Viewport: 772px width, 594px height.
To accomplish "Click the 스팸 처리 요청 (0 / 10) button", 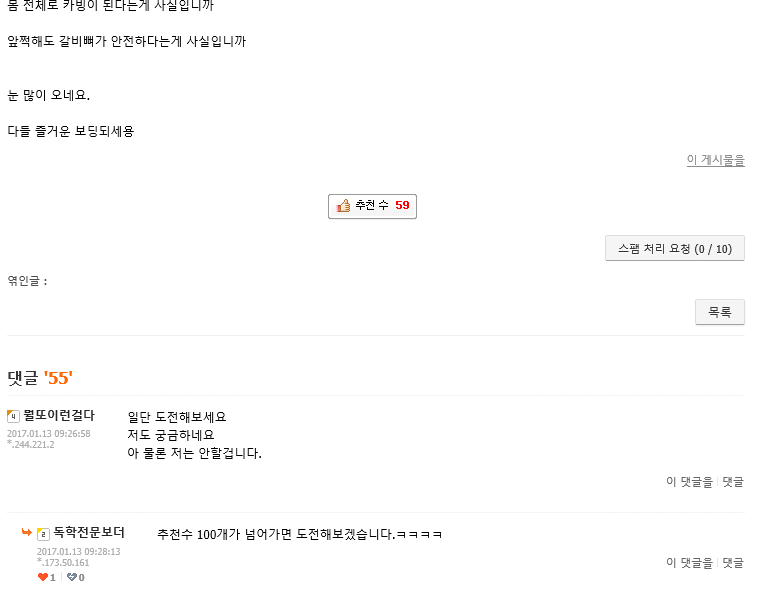I will point(675,248).
